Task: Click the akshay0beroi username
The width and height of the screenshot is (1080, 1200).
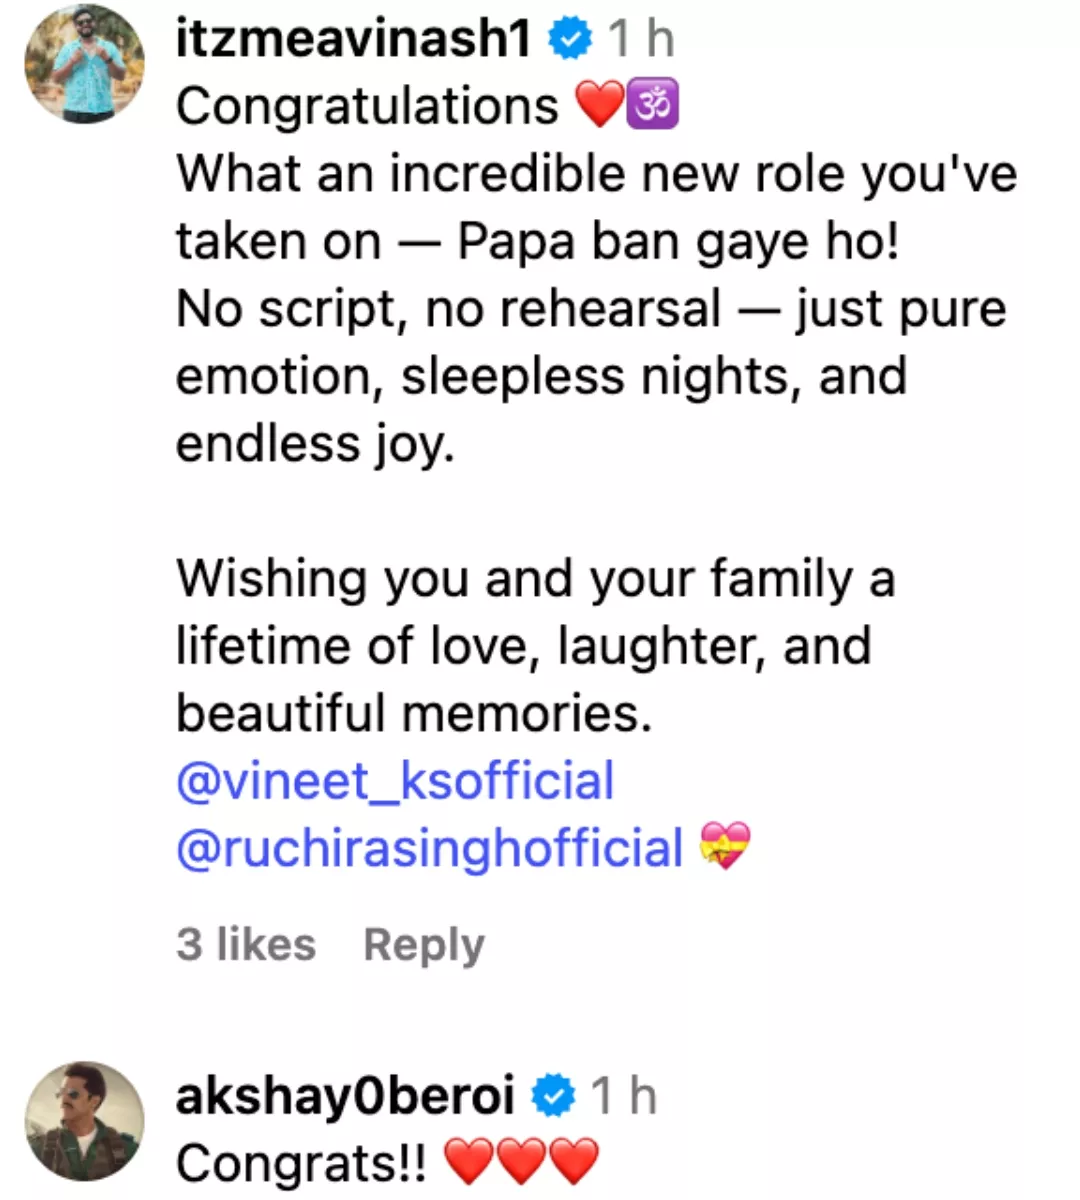Action: 345,1096
